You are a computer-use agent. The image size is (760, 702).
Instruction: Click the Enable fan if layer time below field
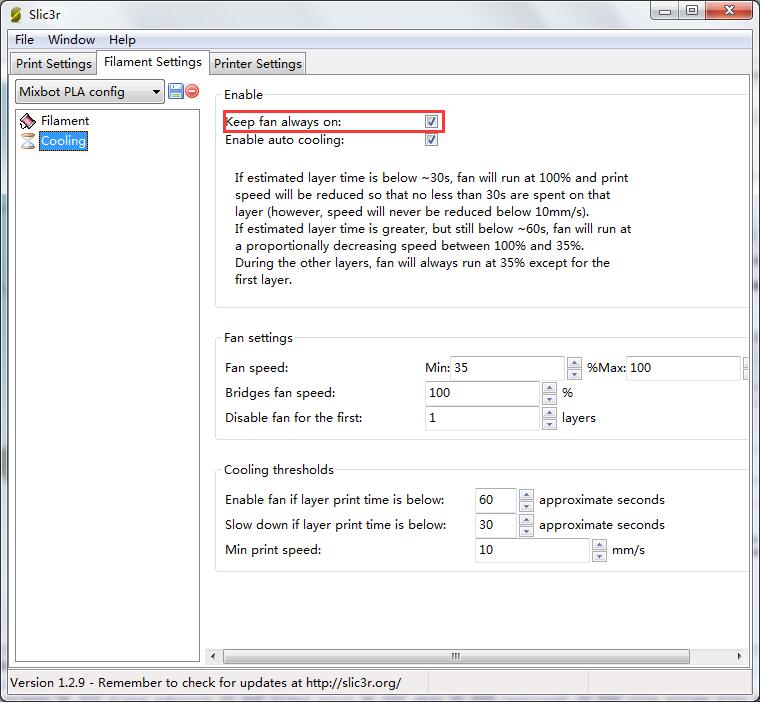(496, 500)
